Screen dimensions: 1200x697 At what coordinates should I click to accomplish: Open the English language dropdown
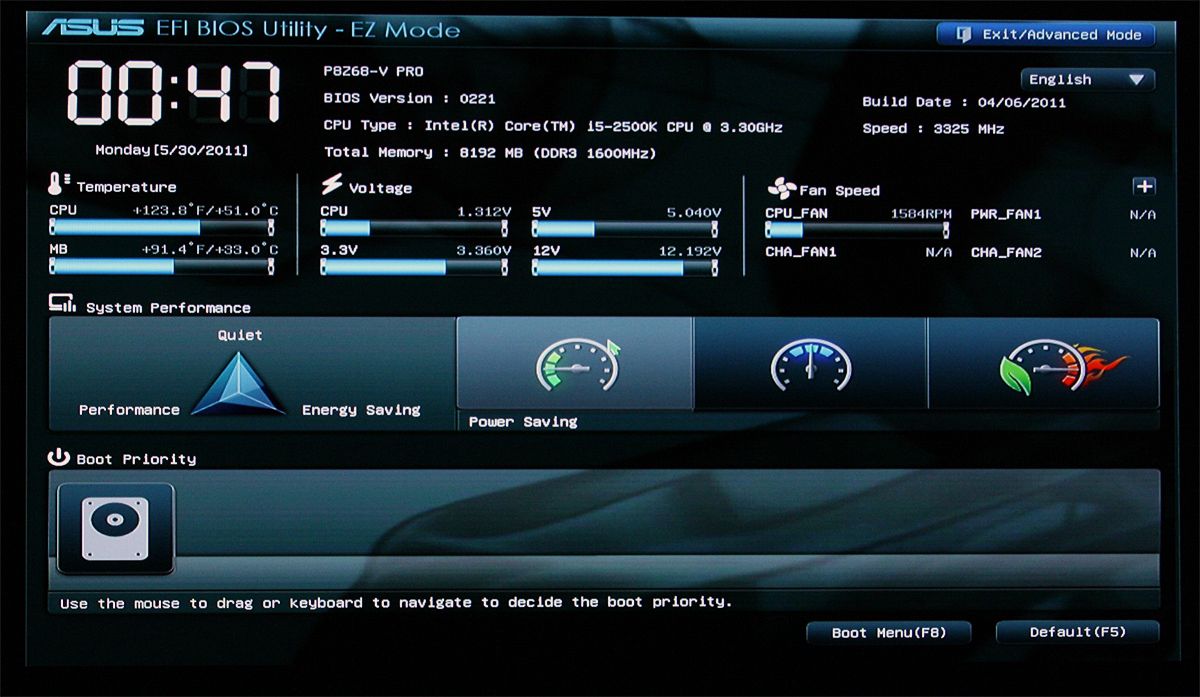click(1087, 79)
